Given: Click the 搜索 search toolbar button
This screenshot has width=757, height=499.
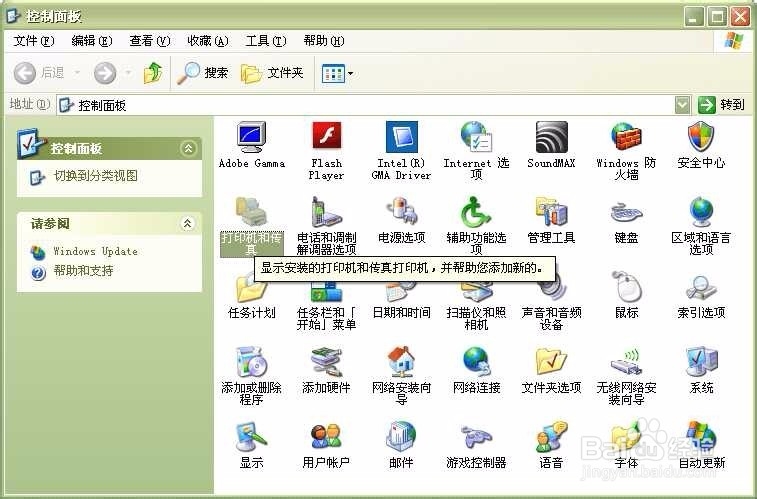Looking at the screenshot, I should pyautogui.click(x=202, y=73).
